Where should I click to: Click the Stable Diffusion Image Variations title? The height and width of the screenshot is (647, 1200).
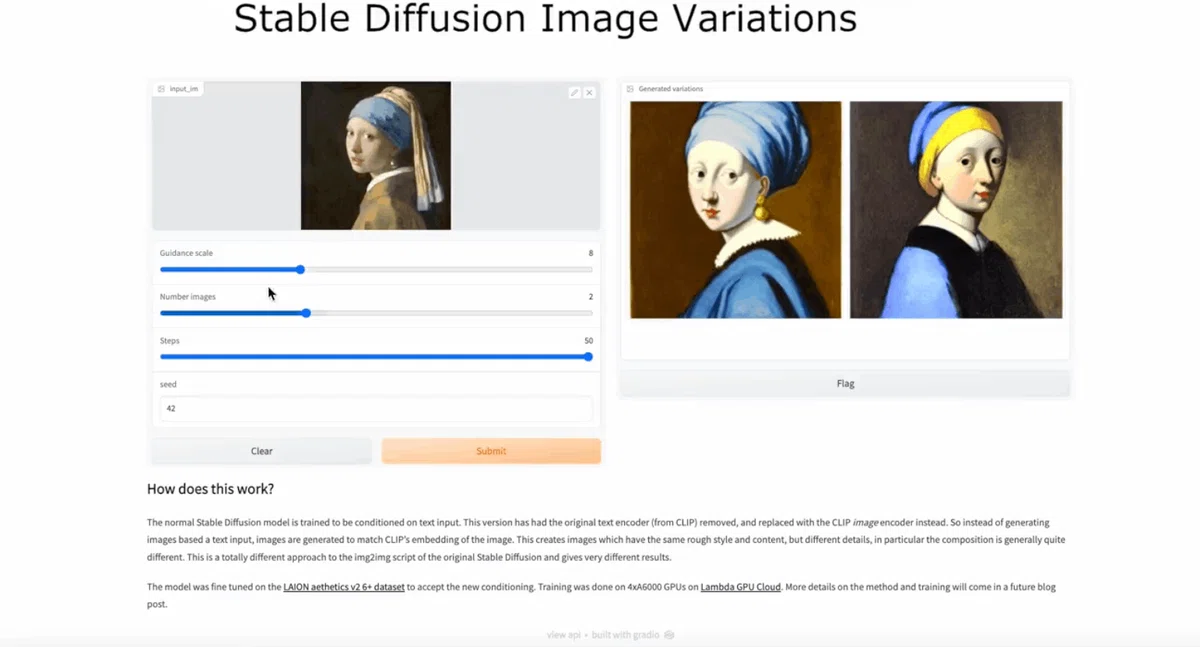tap(545, 18)
